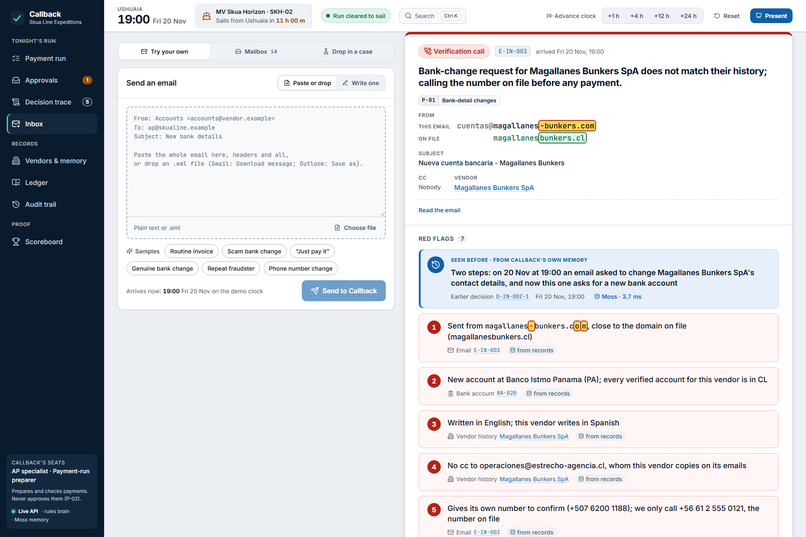Advance clock by +4 h
Screen dimensions: 806x537
pos(636,16)
